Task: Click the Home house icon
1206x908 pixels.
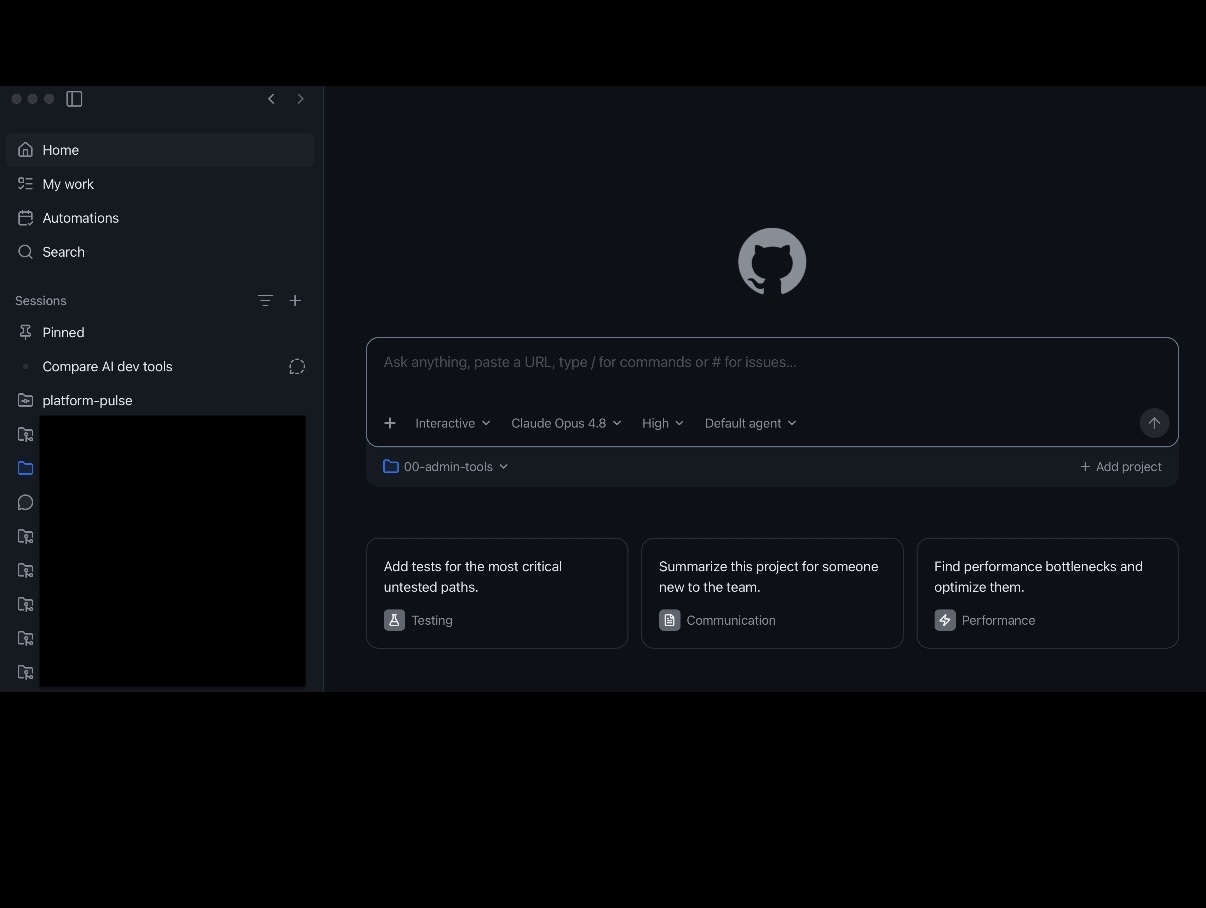Action: coord(26,150)
